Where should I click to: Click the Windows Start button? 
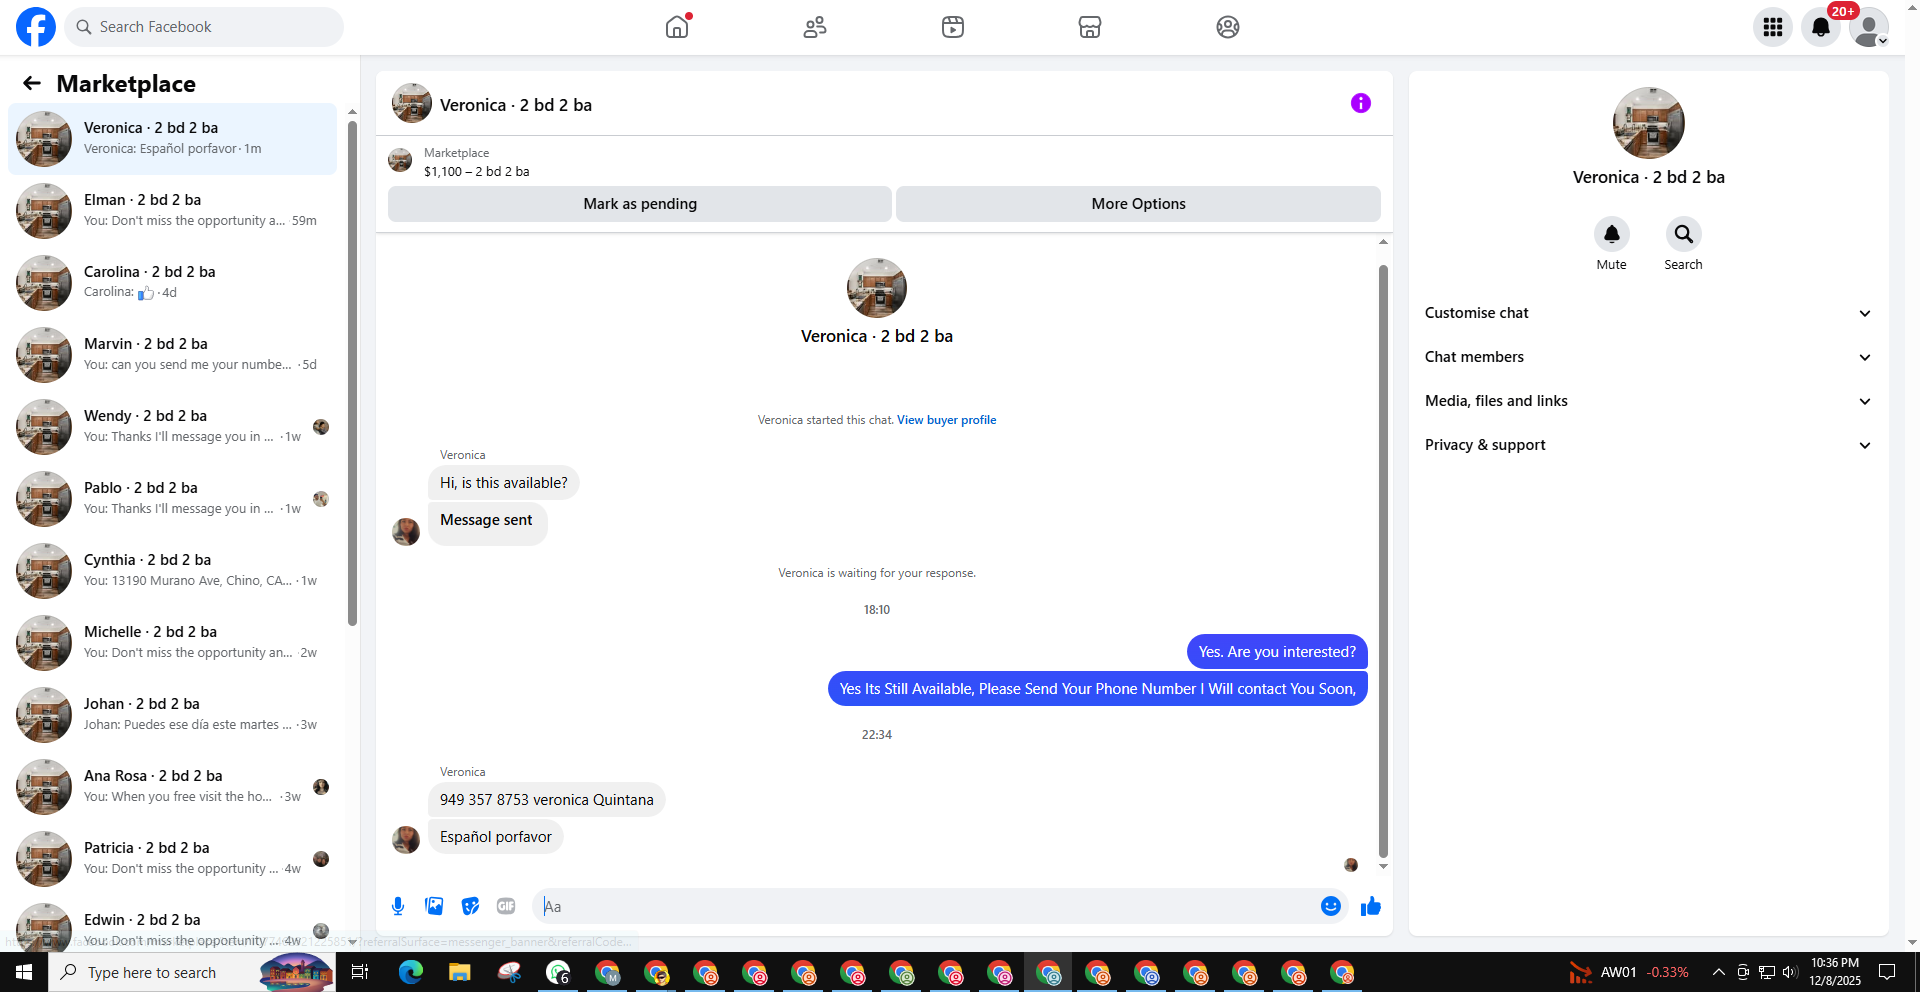[x=24, y=972]
